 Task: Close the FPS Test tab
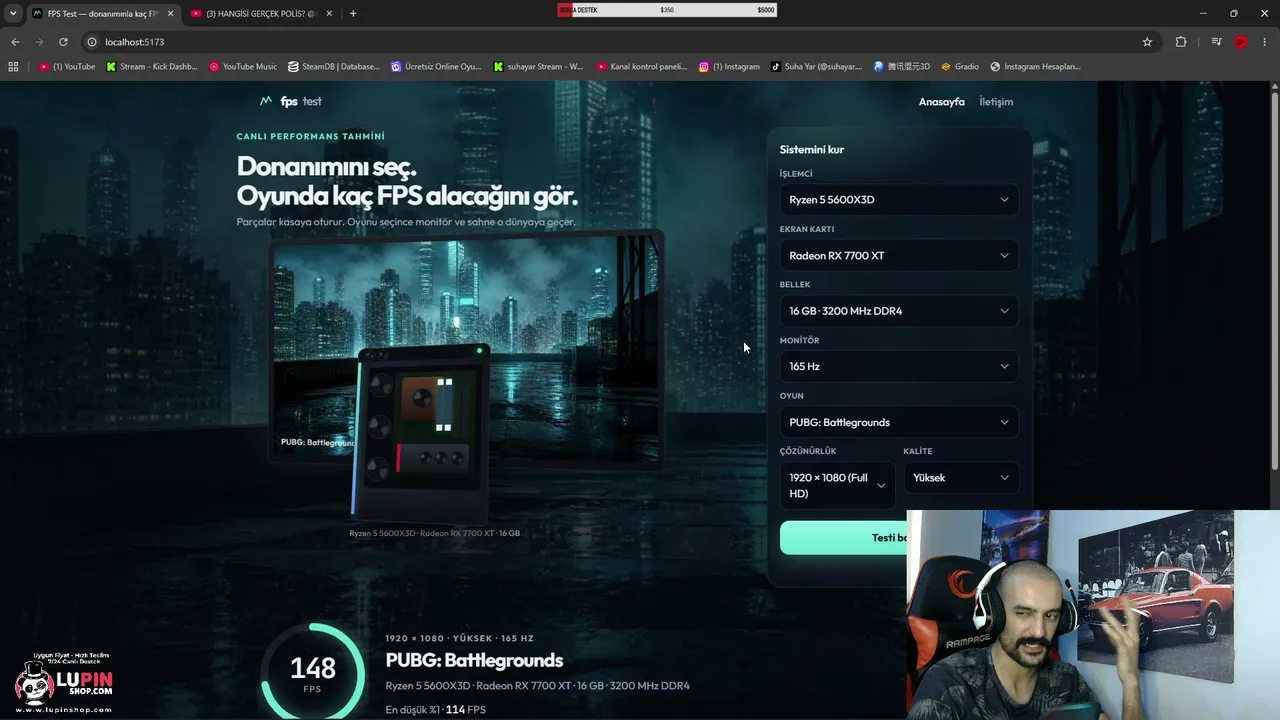(x=170, y=13)
